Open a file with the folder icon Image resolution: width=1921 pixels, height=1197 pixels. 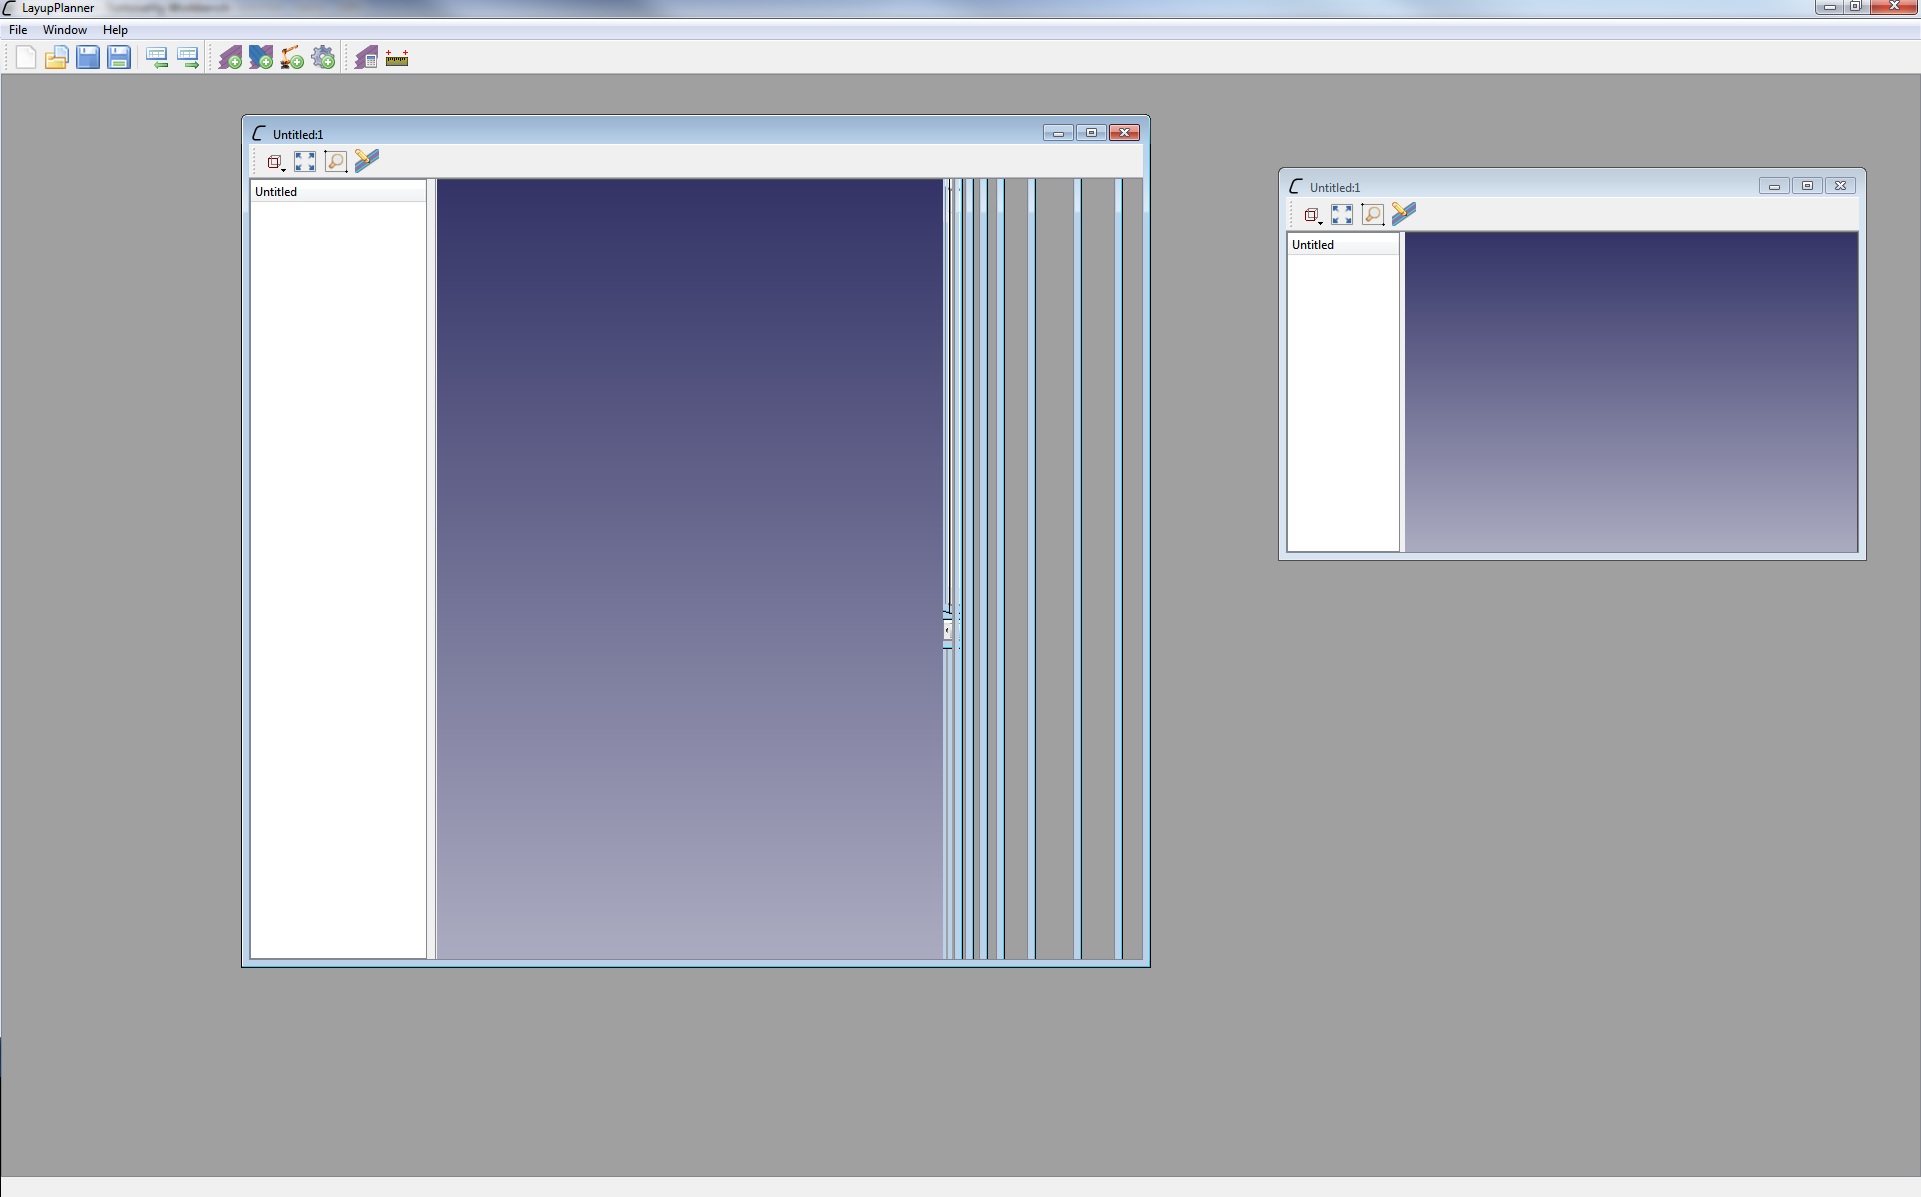(x=57, y=58)
